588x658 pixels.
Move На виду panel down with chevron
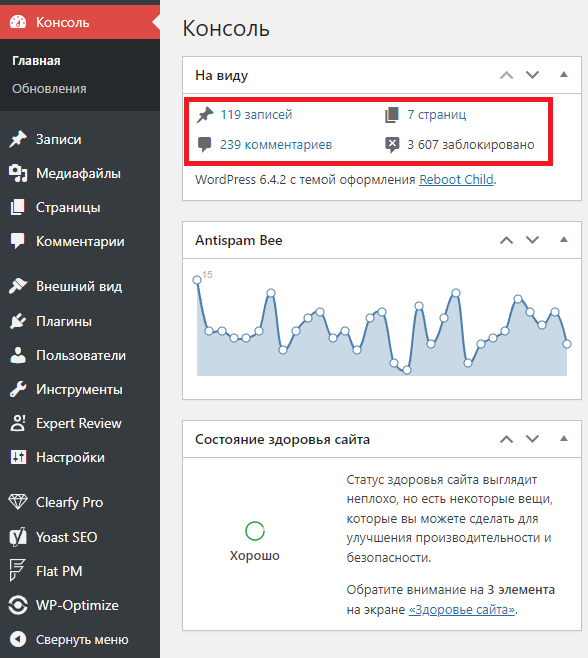532,75
